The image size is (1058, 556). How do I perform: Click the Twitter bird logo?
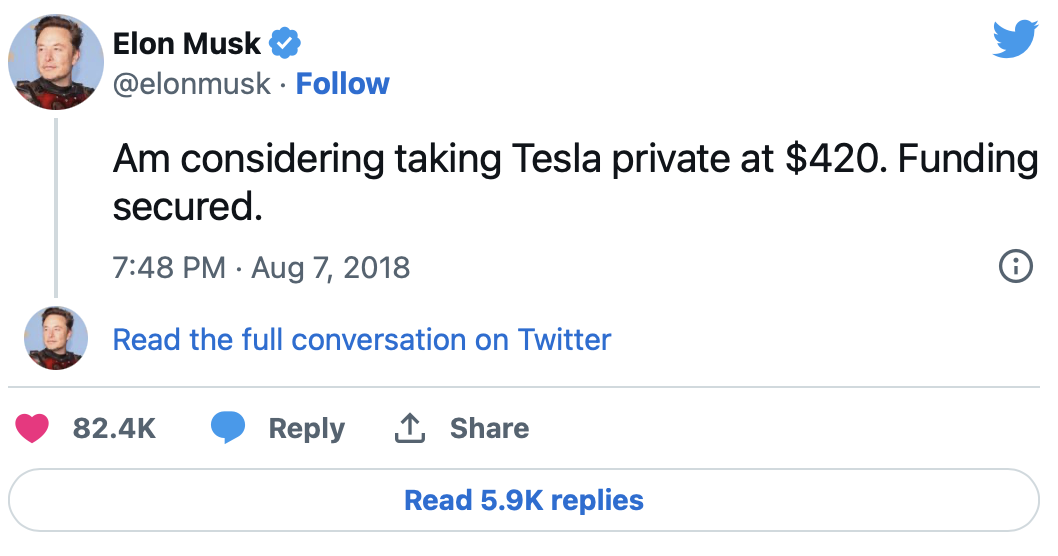click(x=1015, y=40)
